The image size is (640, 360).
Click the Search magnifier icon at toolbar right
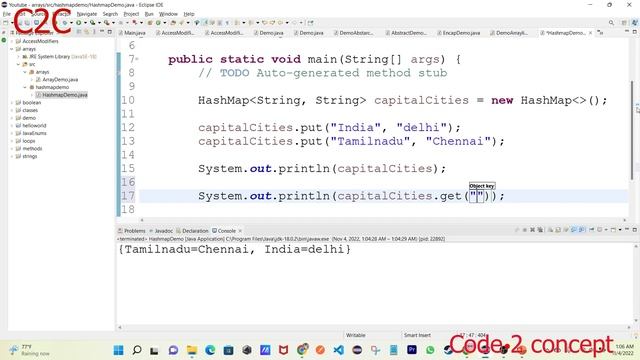click(611, 23)
